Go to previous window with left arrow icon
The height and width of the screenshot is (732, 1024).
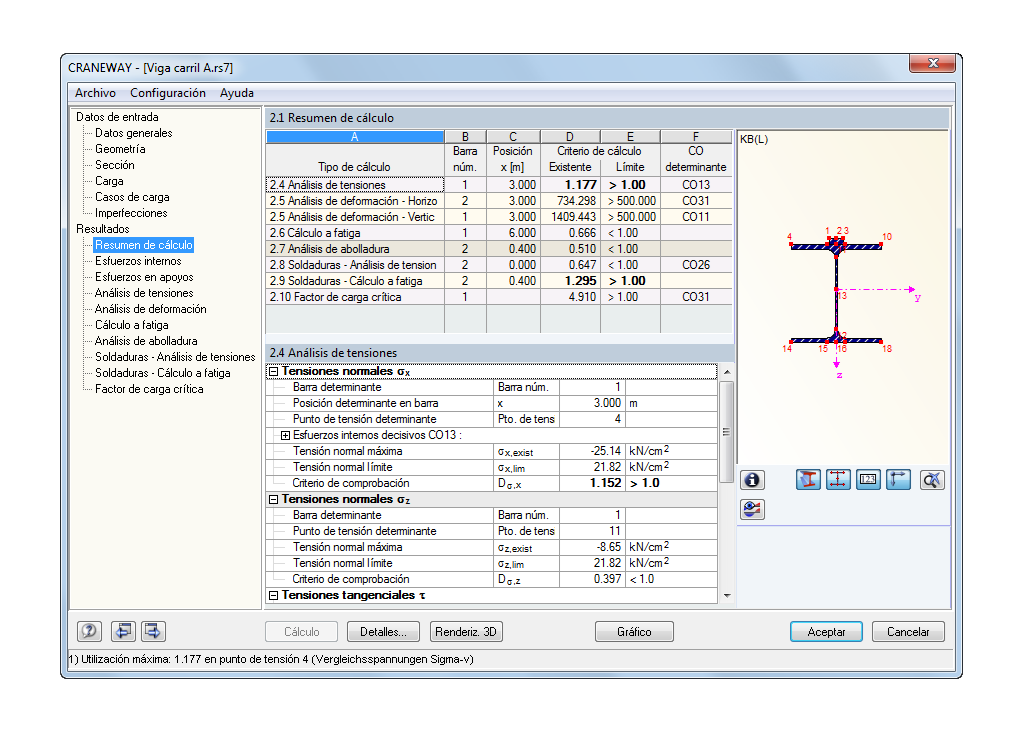(x=123, y=631)
